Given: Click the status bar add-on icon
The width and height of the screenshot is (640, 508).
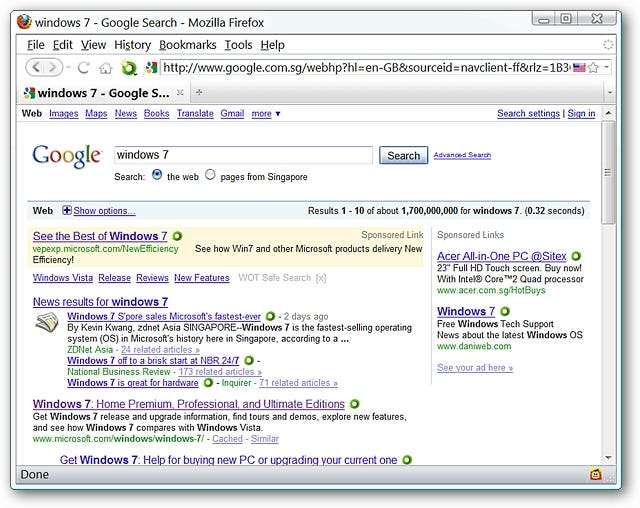Looking at the screenshot, I should [x=596, y=474].
